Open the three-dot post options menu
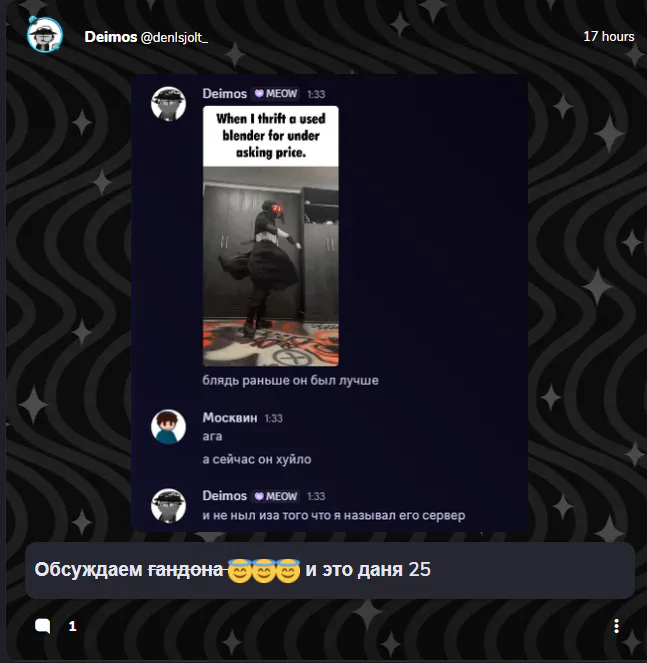The width and height of the screenshot is (647, 663). coord(616,626)
